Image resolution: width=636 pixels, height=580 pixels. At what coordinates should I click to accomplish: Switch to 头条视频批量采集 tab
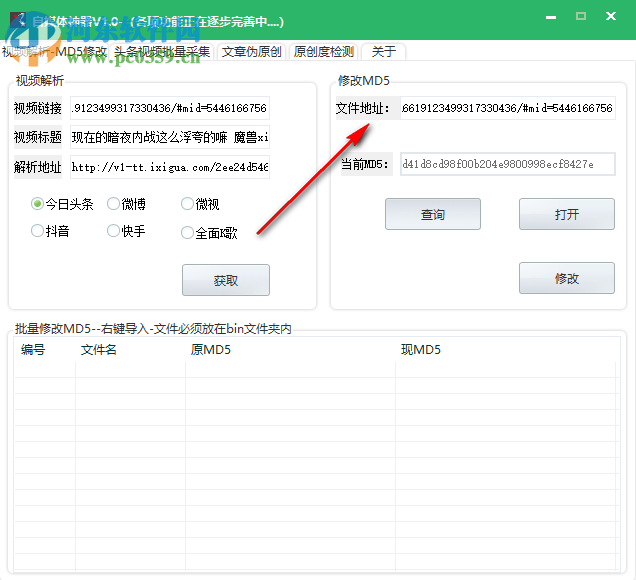(162, 52)
